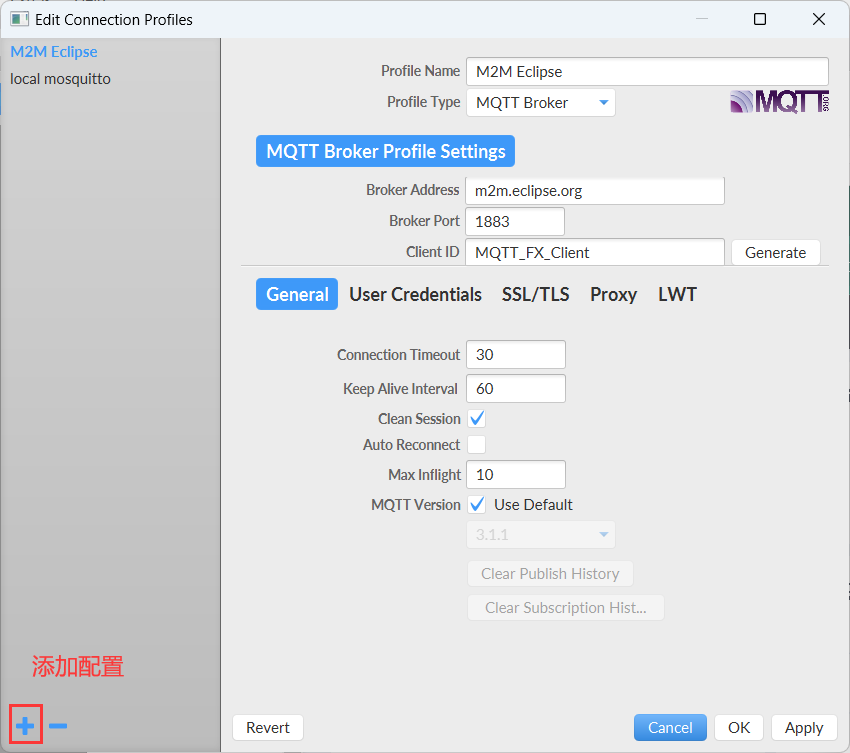850x753 pixels.
Task: Close the Edit Connection Profiles window
Action: (x=819, y=20)
